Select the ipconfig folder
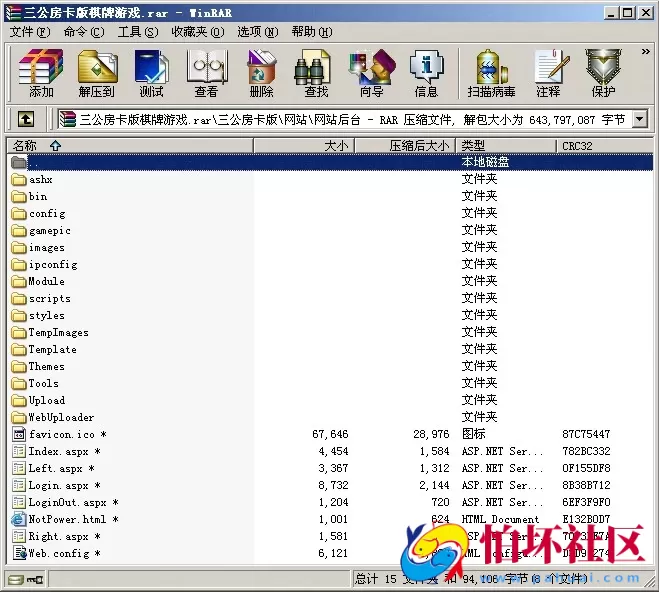Viewport: 659px width, 592px height. click(44, 264)
